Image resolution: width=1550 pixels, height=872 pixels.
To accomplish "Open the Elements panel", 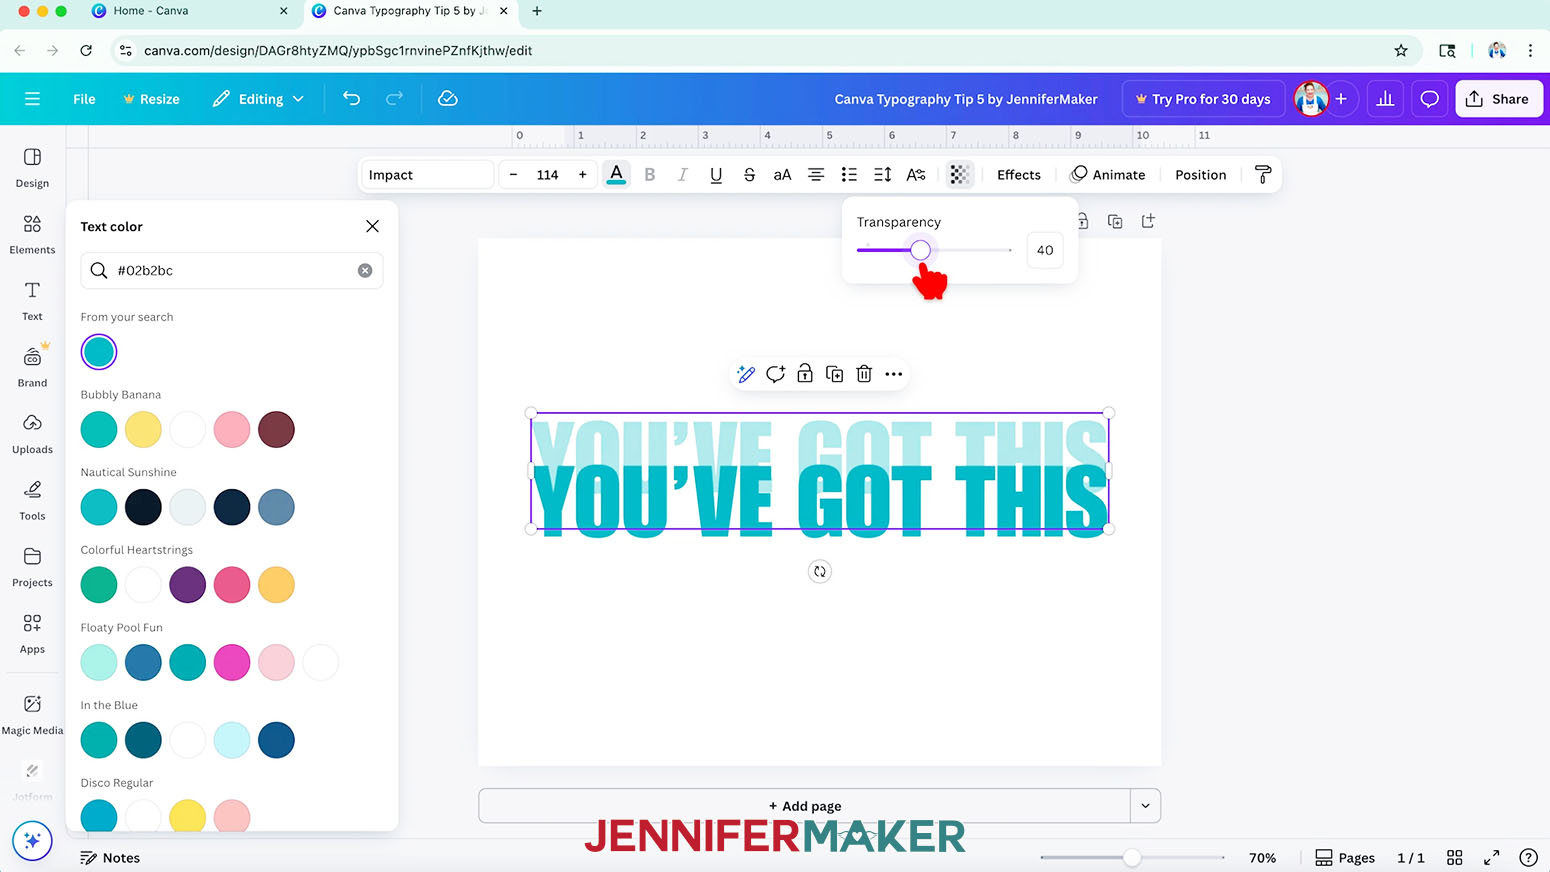I will click(32, 235).
